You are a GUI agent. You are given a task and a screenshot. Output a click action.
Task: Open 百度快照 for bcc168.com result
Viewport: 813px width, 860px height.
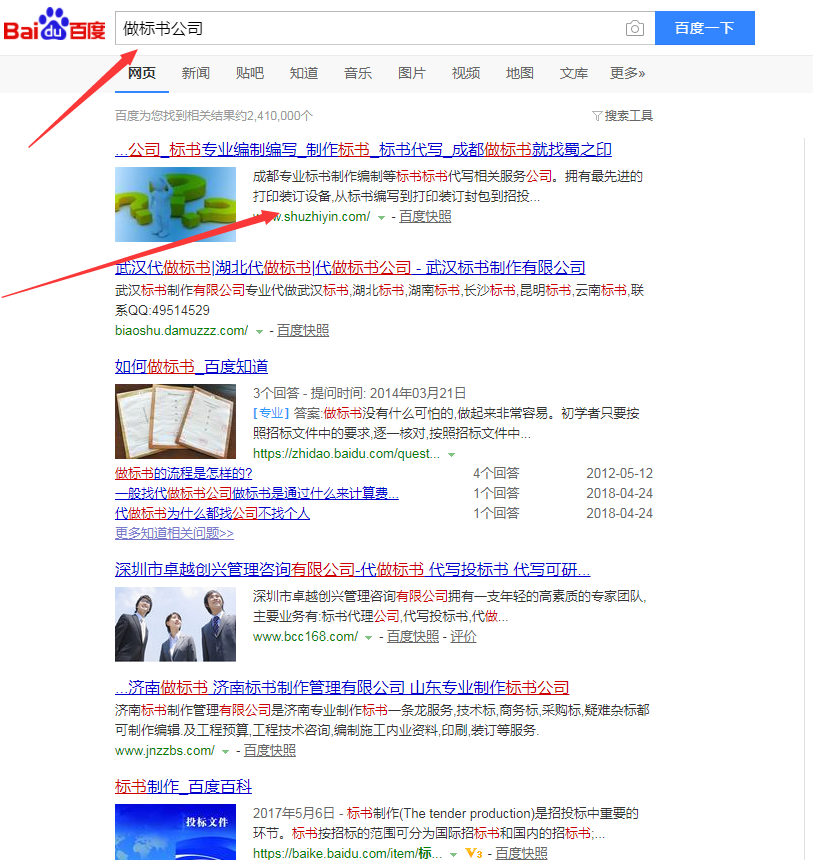pos(413,637)
